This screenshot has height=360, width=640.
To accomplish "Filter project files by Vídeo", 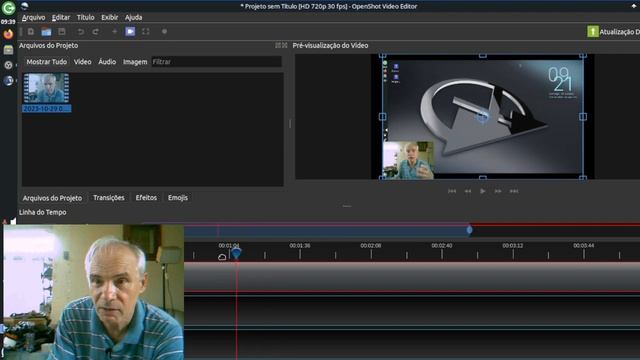I will coord(82,62).
